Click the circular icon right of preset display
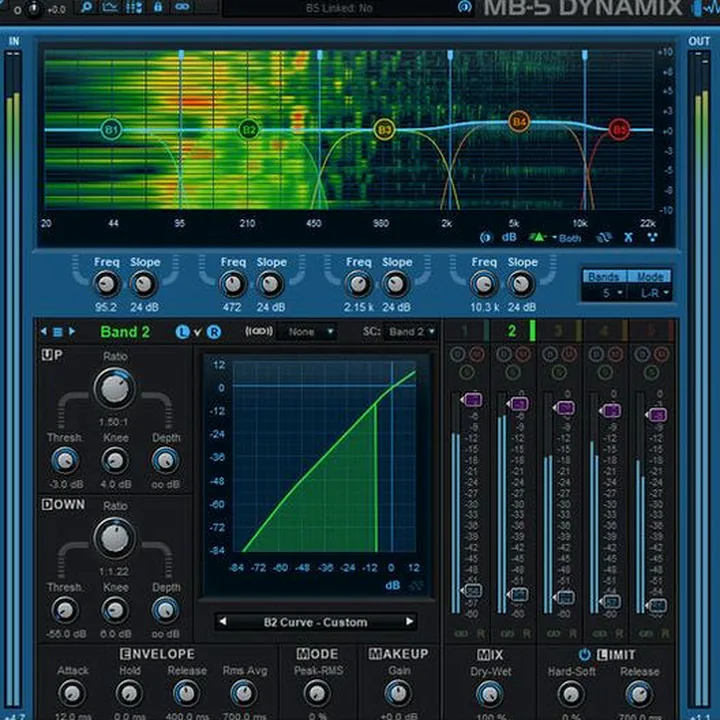Viewport: 720px width, 720px height. 465,7
